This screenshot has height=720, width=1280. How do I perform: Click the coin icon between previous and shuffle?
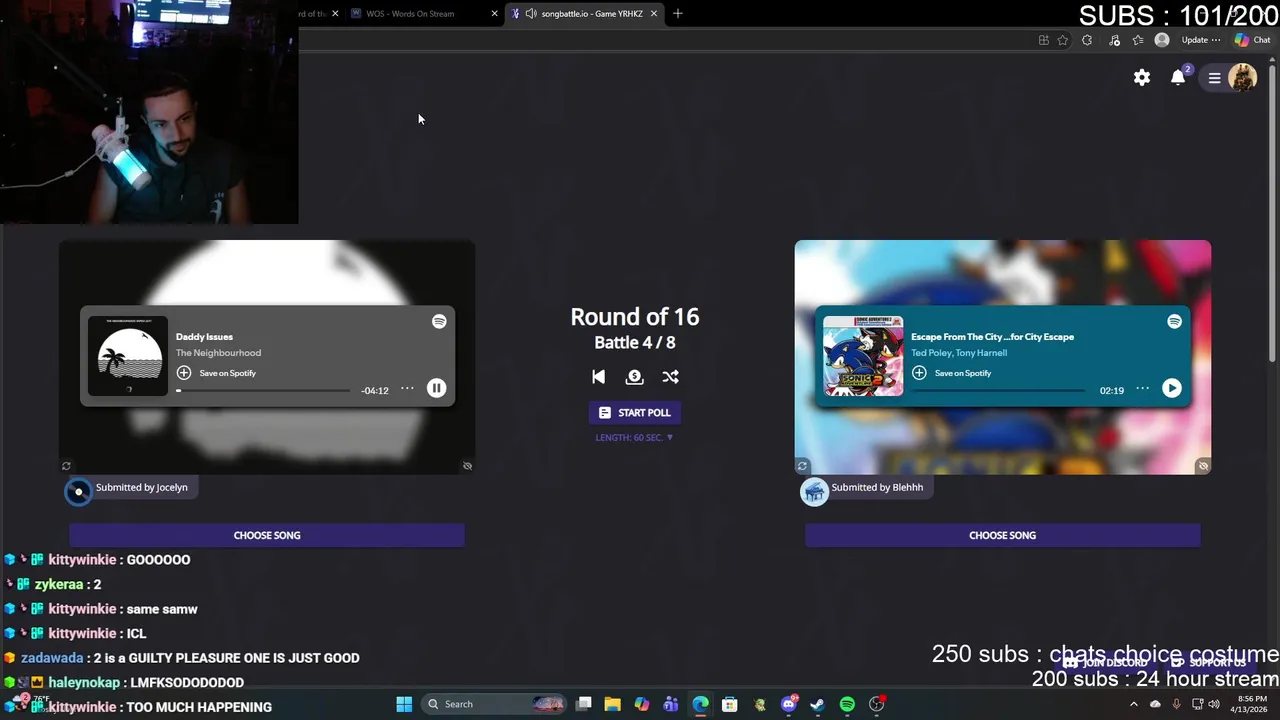[634, 377]
